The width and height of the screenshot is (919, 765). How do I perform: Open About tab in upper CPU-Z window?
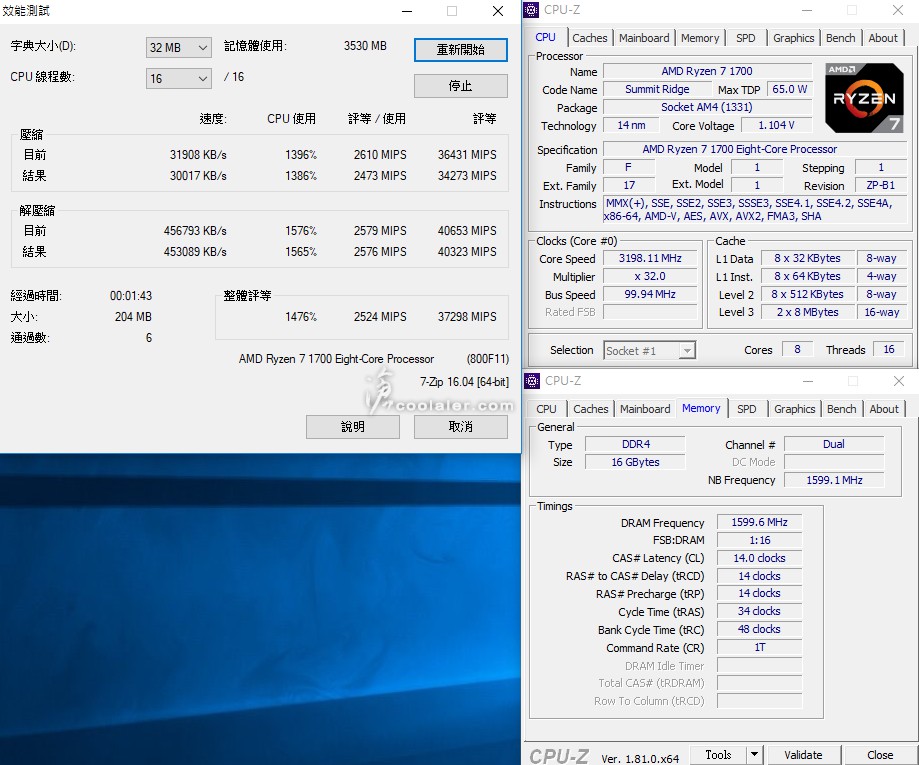click(883, 38)
